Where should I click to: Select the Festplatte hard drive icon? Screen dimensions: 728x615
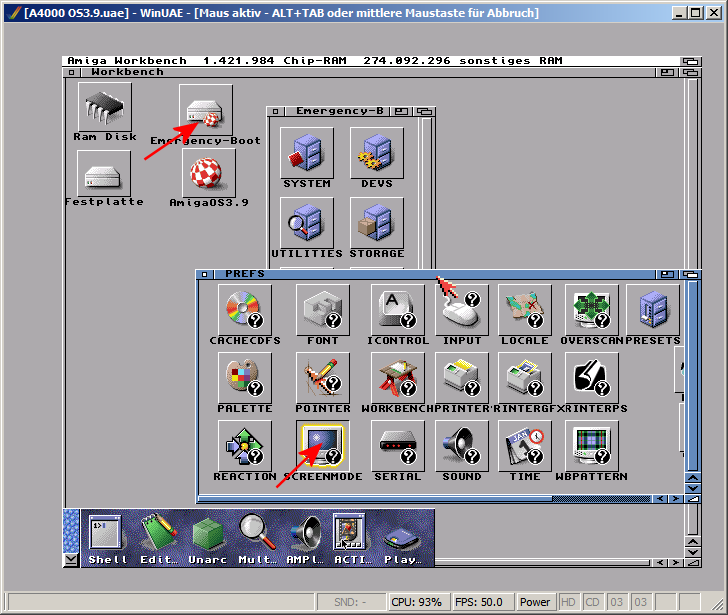click(x=104, y=174)
